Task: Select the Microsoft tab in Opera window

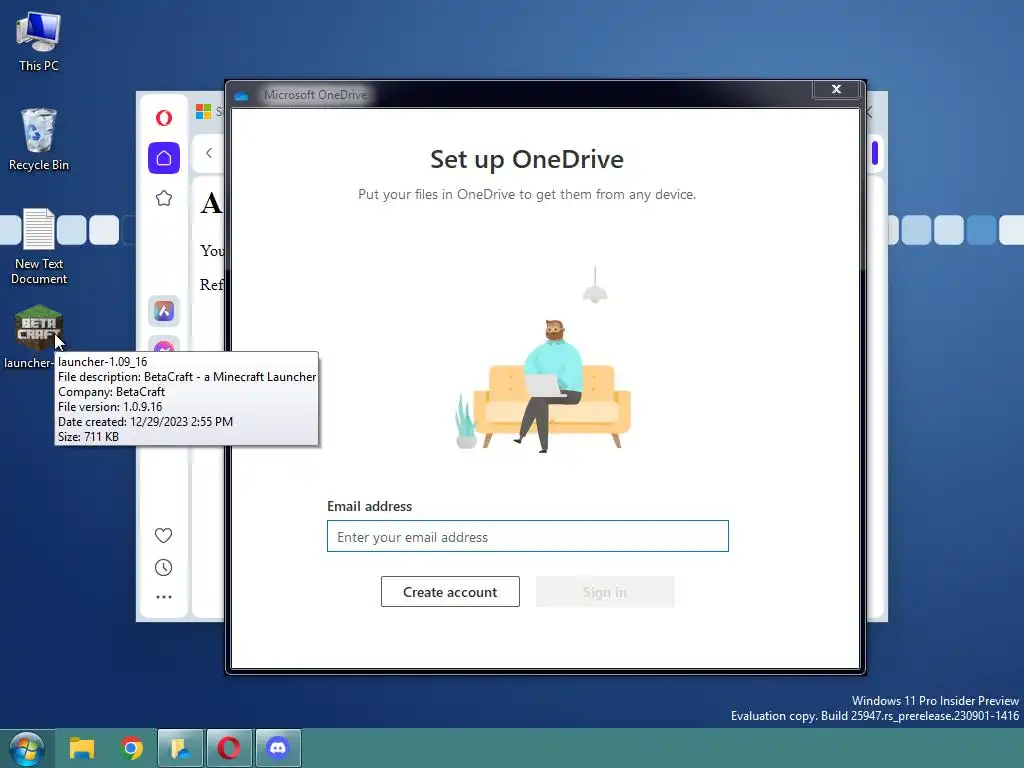Action: 209,112
